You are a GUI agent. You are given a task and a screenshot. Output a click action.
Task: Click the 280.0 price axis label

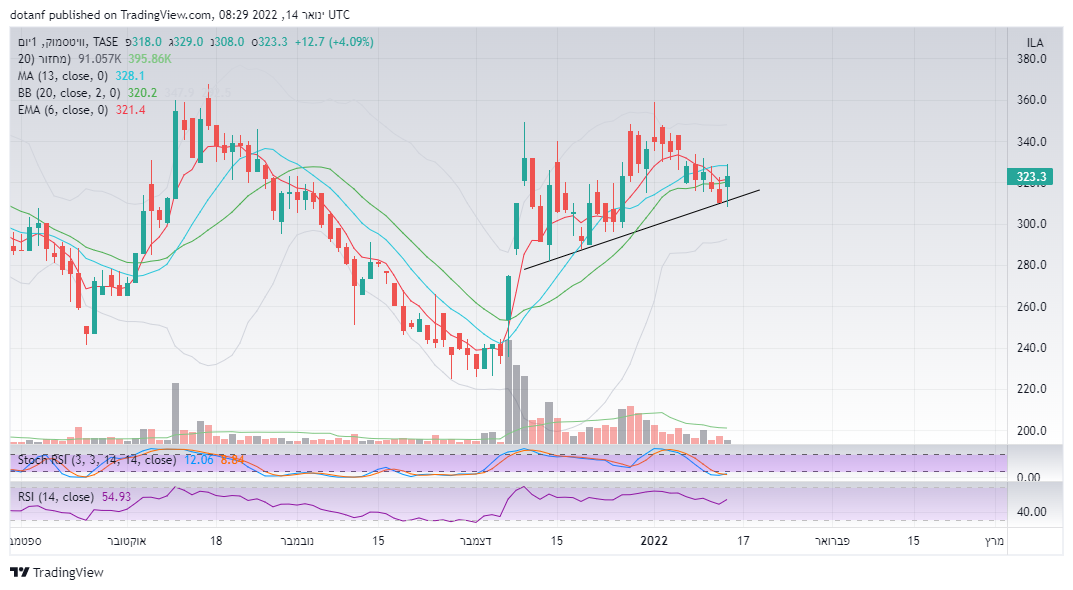coord(1031,265)
